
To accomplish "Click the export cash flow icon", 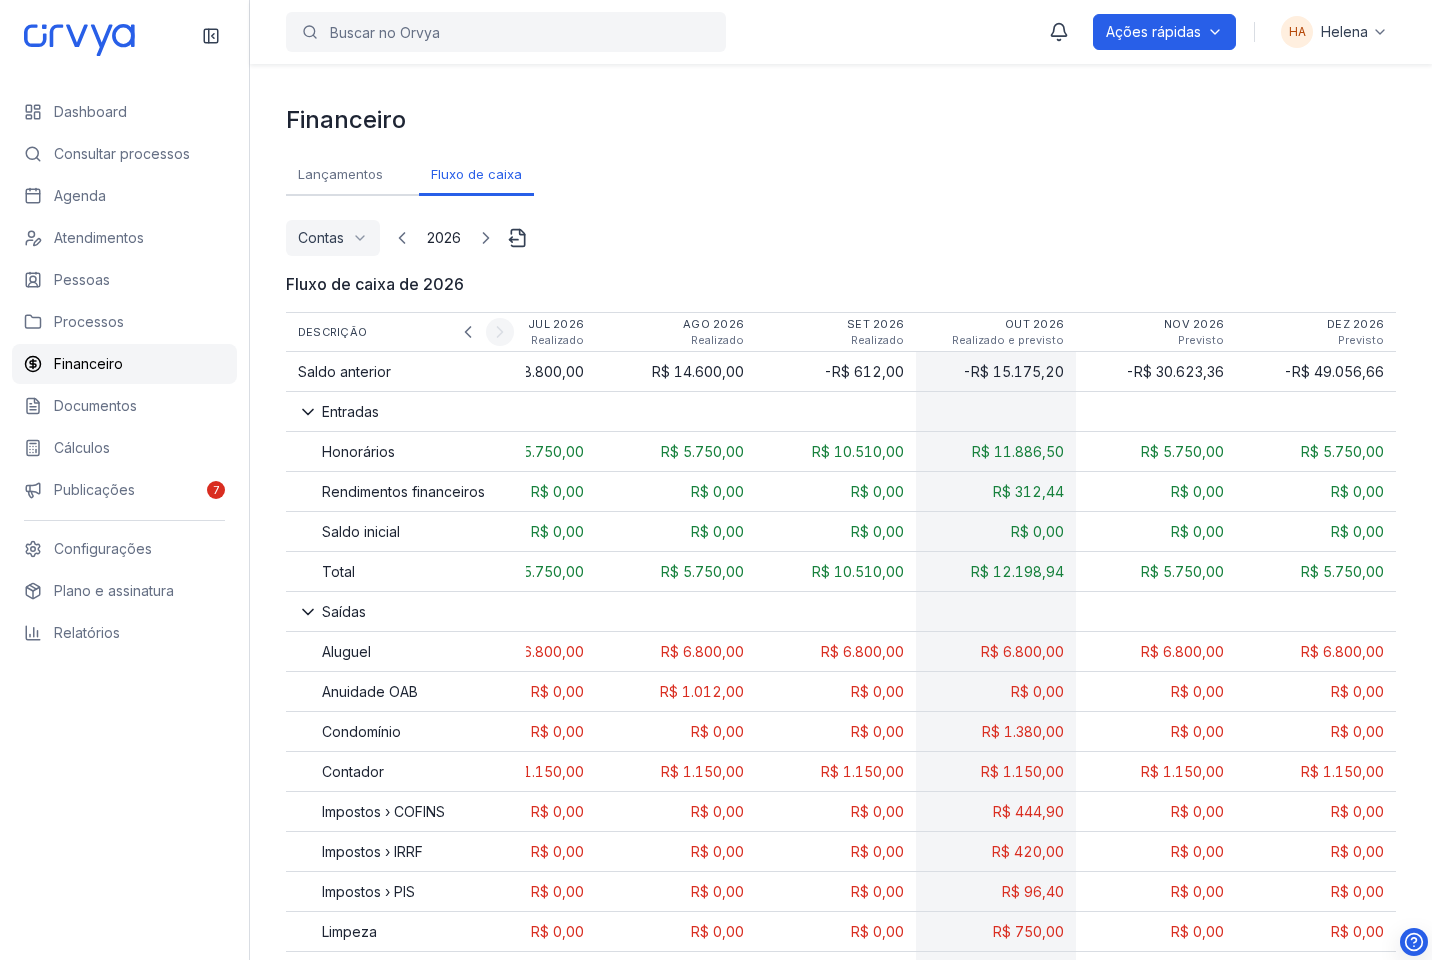I will tap(517, 238).
